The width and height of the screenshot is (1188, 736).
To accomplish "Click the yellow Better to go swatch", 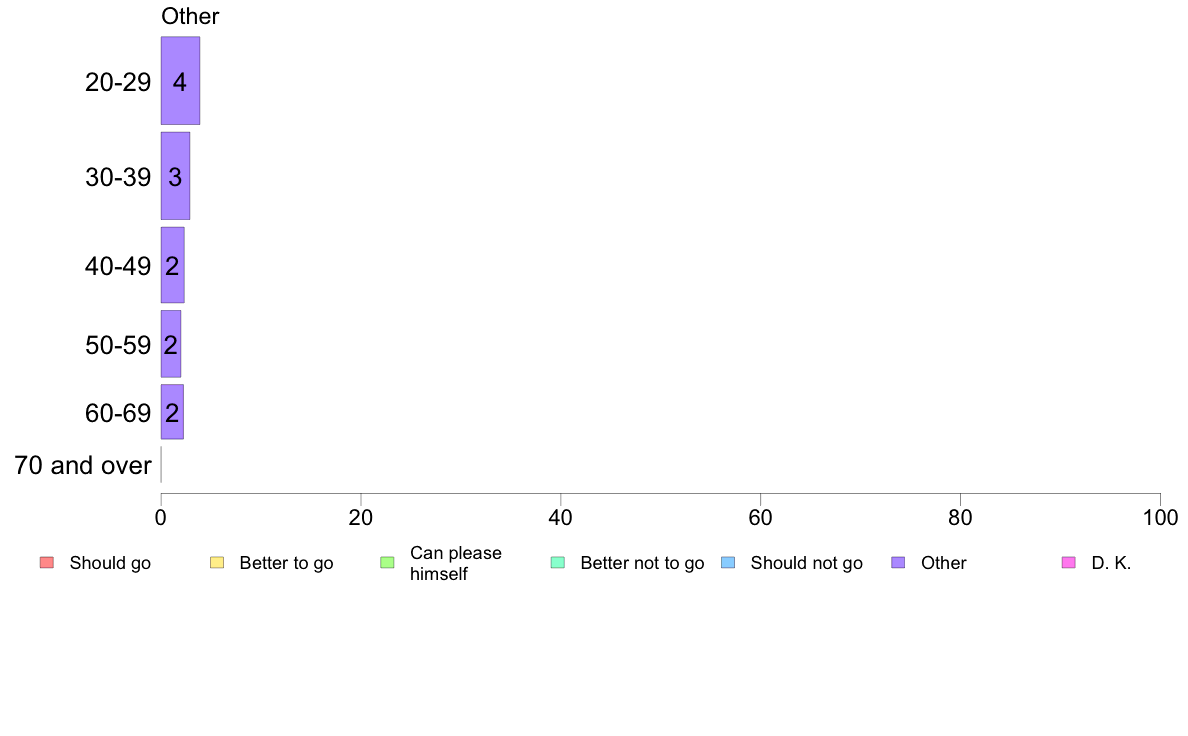I will coord(217,562).
